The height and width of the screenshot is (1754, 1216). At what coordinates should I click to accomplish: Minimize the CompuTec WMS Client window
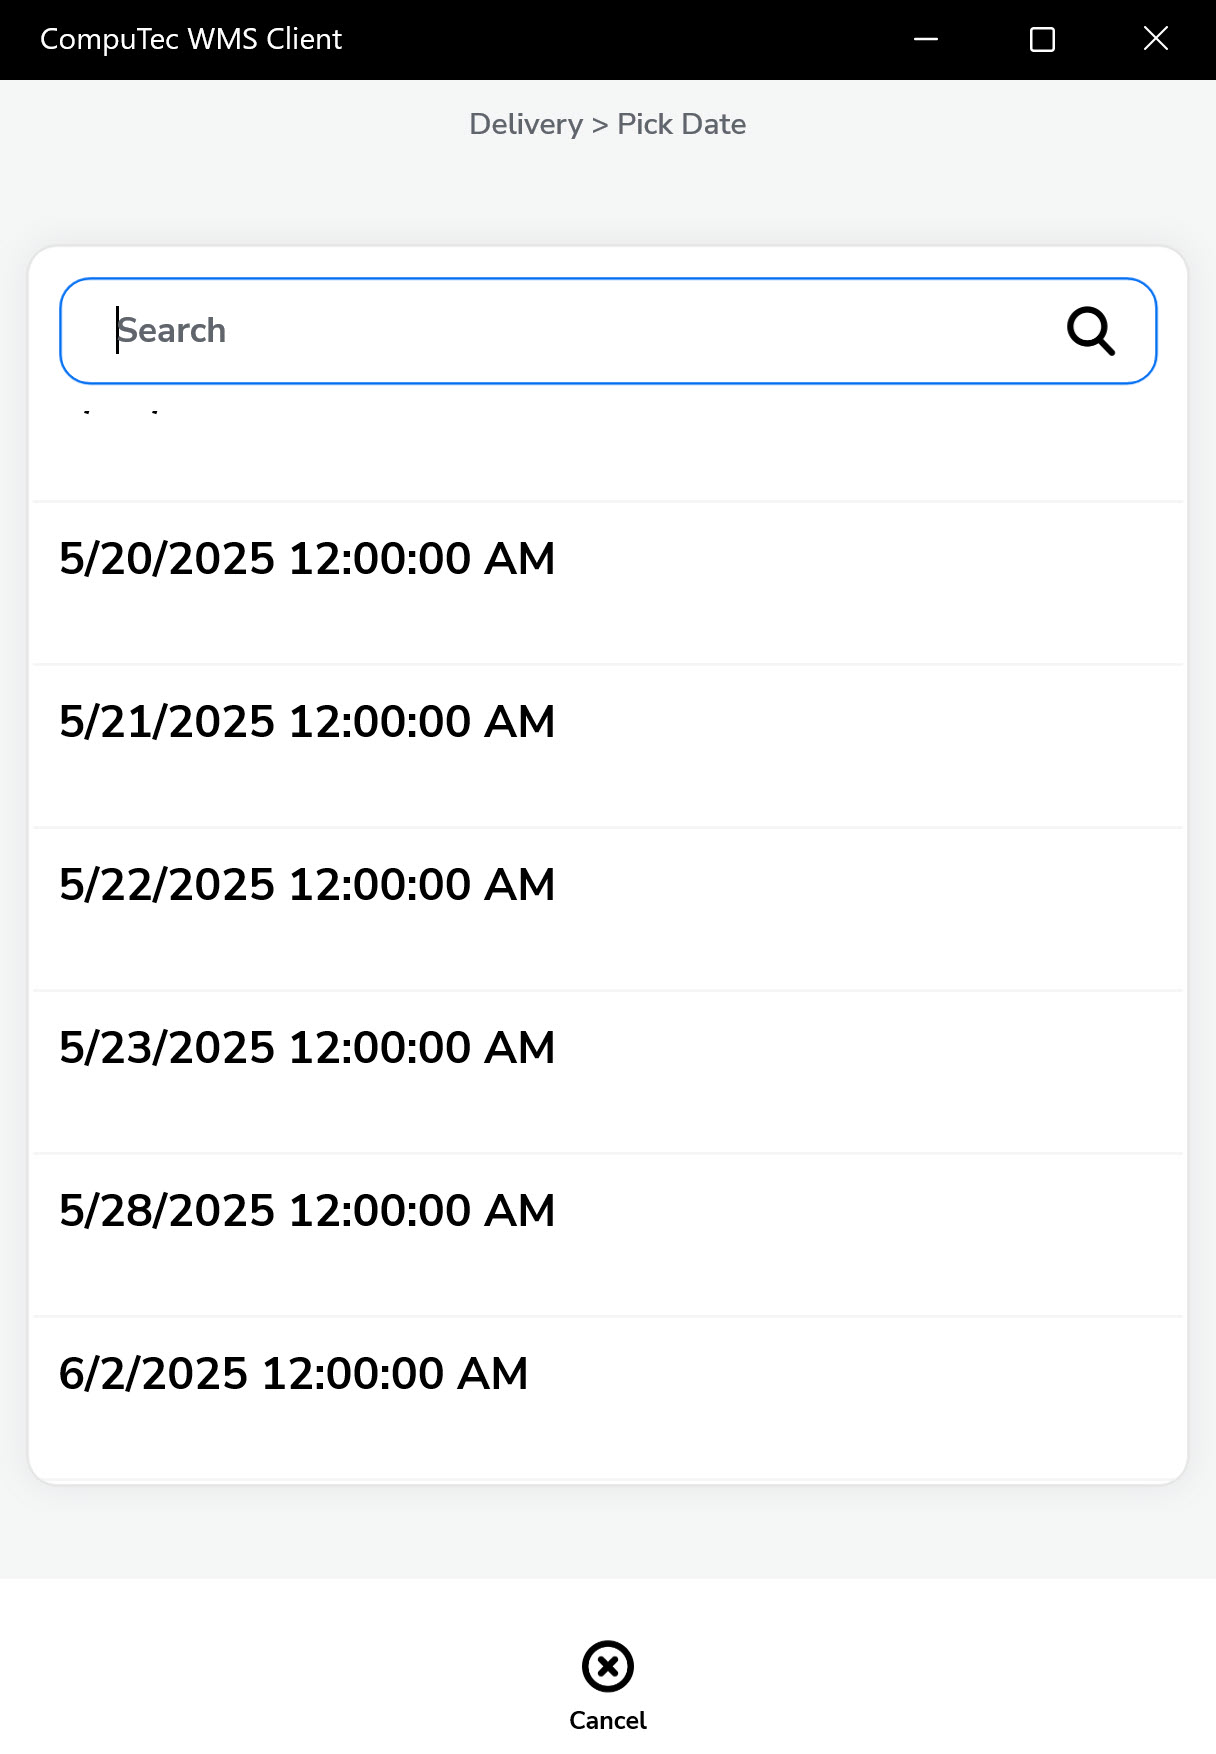point(926,39)
